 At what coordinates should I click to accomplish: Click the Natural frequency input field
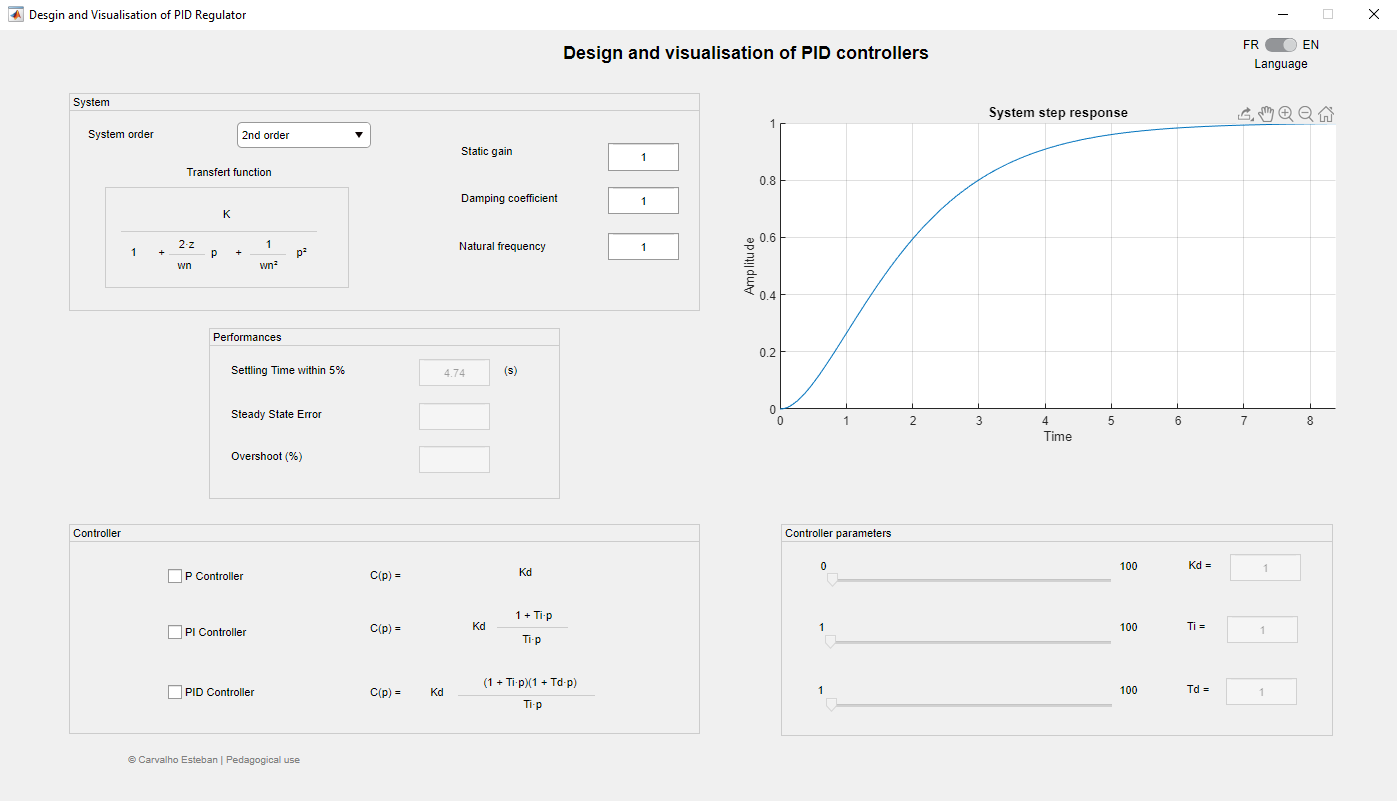(643, 247)
